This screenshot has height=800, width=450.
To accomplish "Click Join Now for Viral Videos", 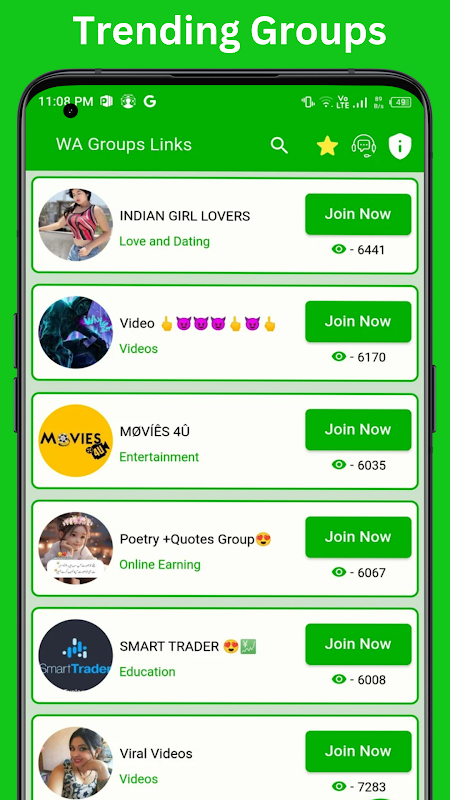I will click(x=358, y=751).
